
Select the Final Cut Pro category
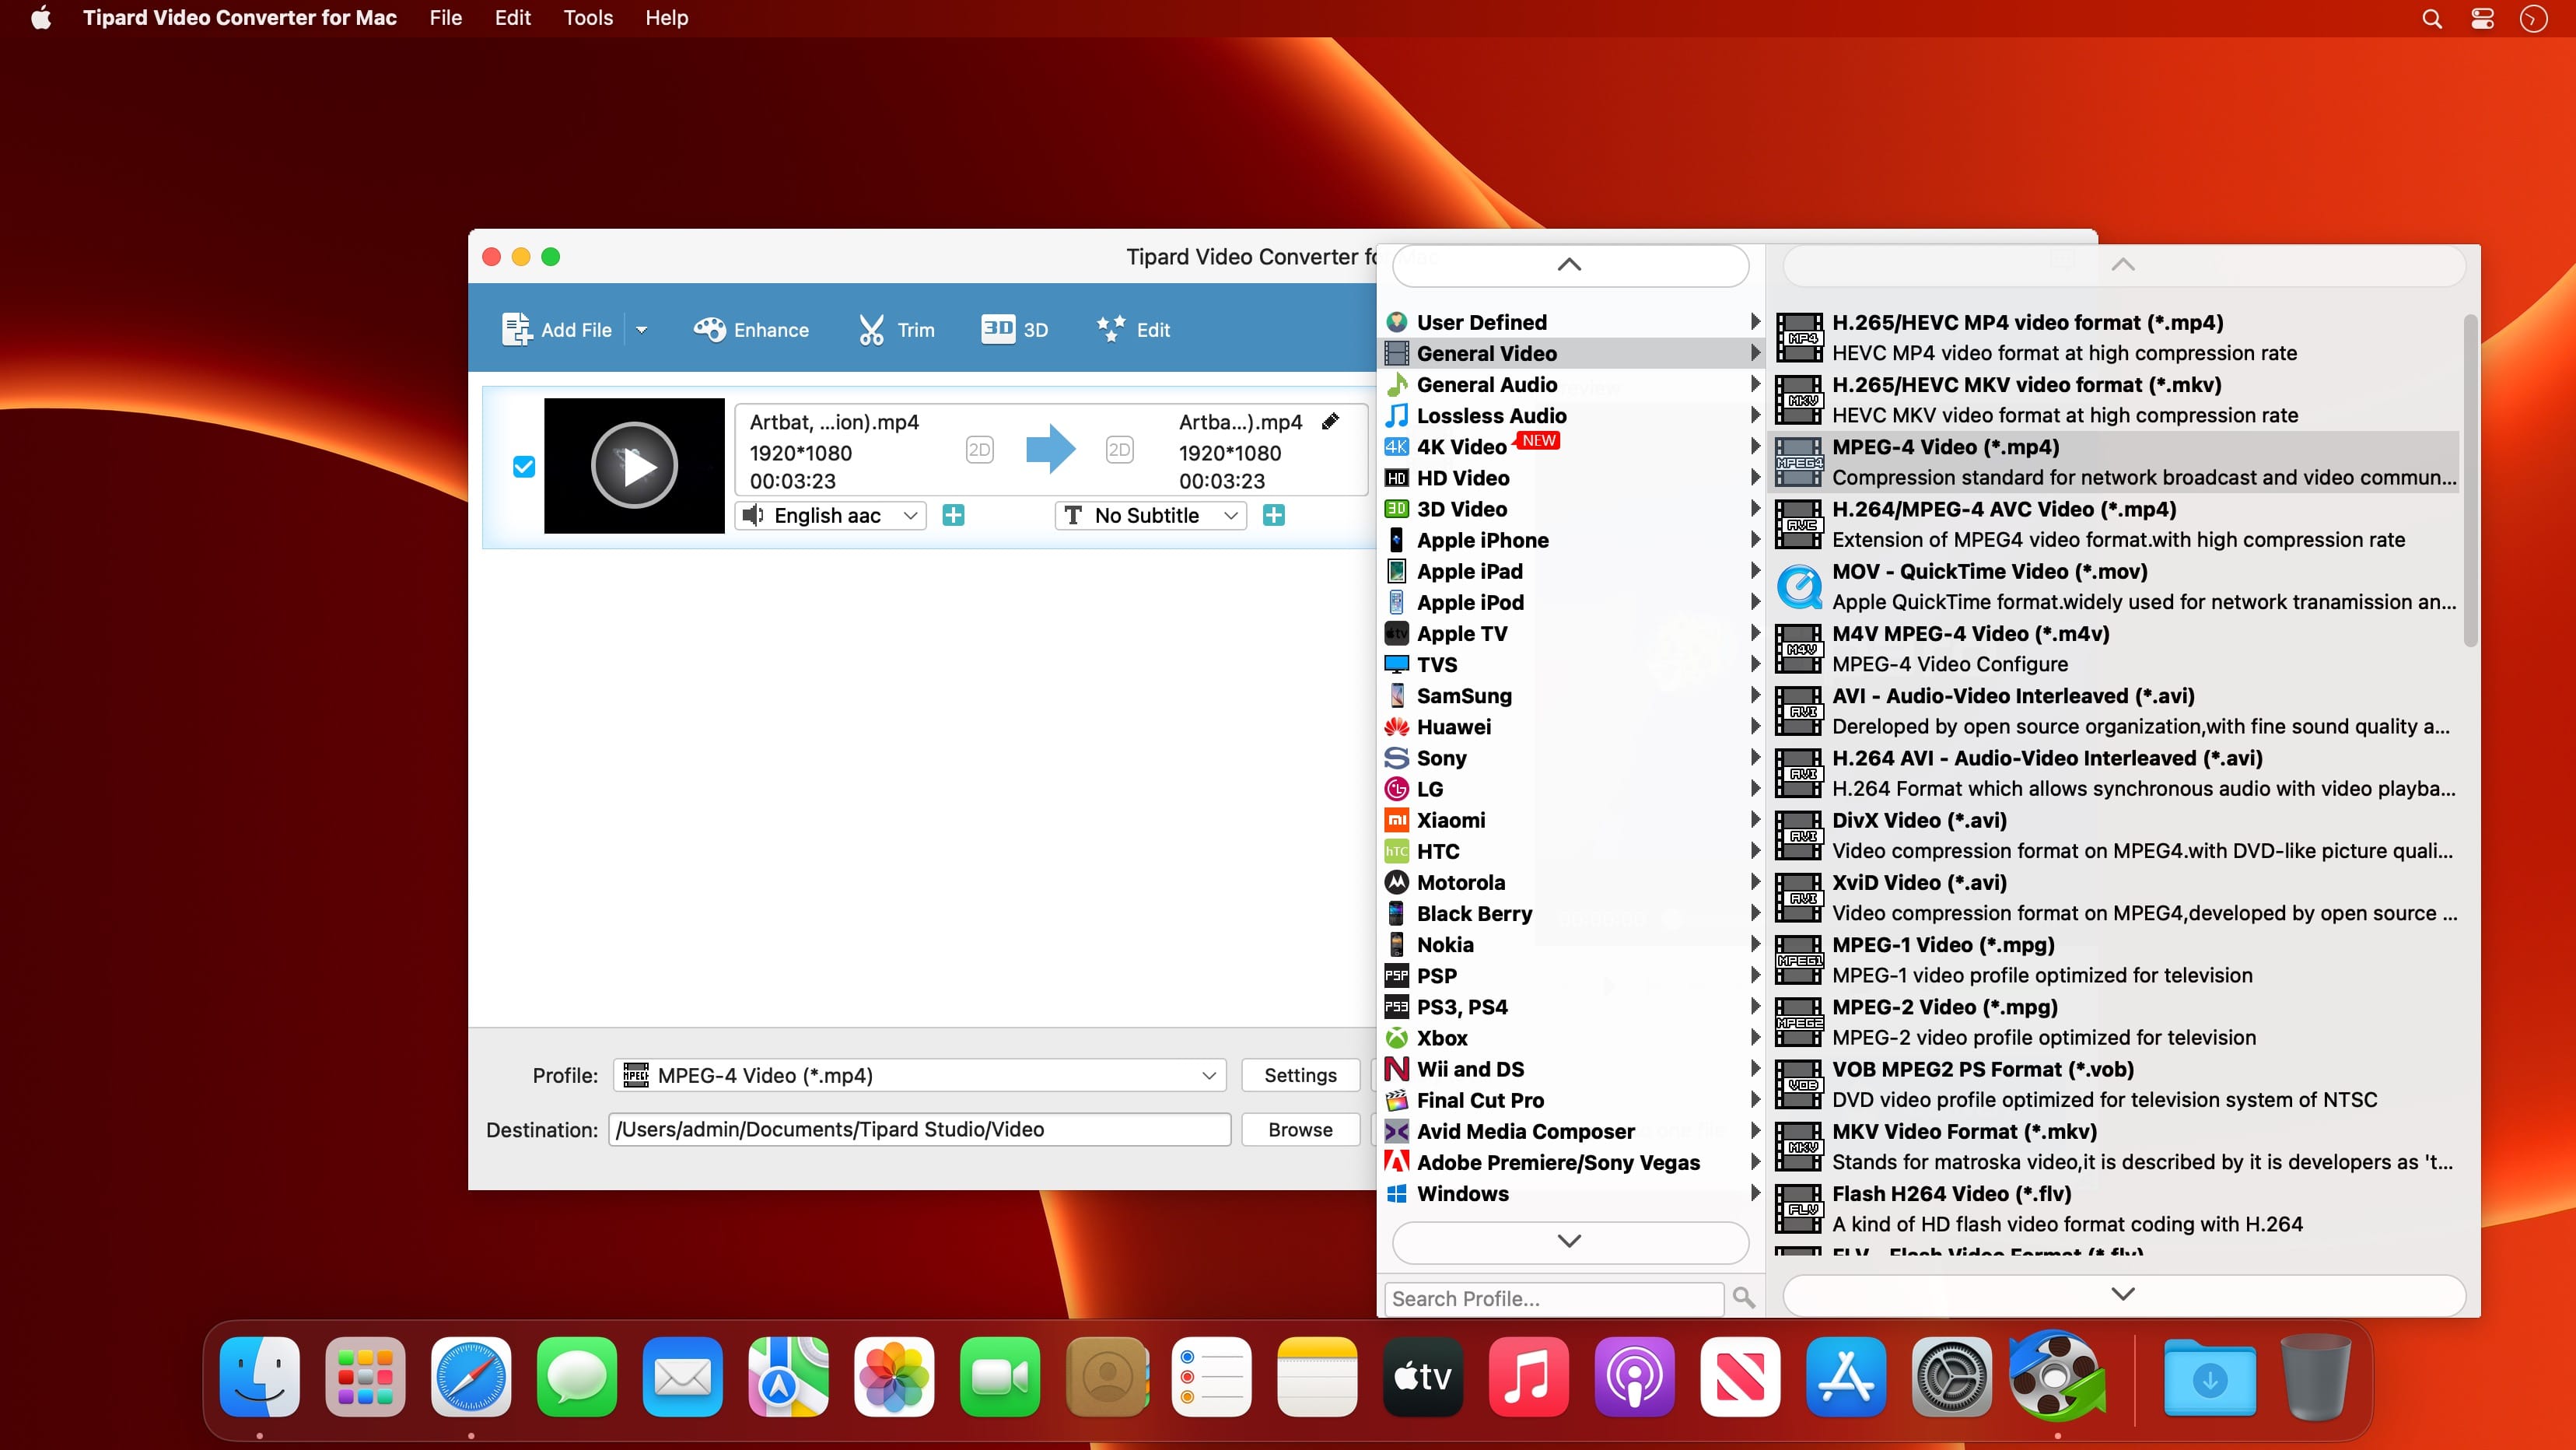tap(1573, 1100)
